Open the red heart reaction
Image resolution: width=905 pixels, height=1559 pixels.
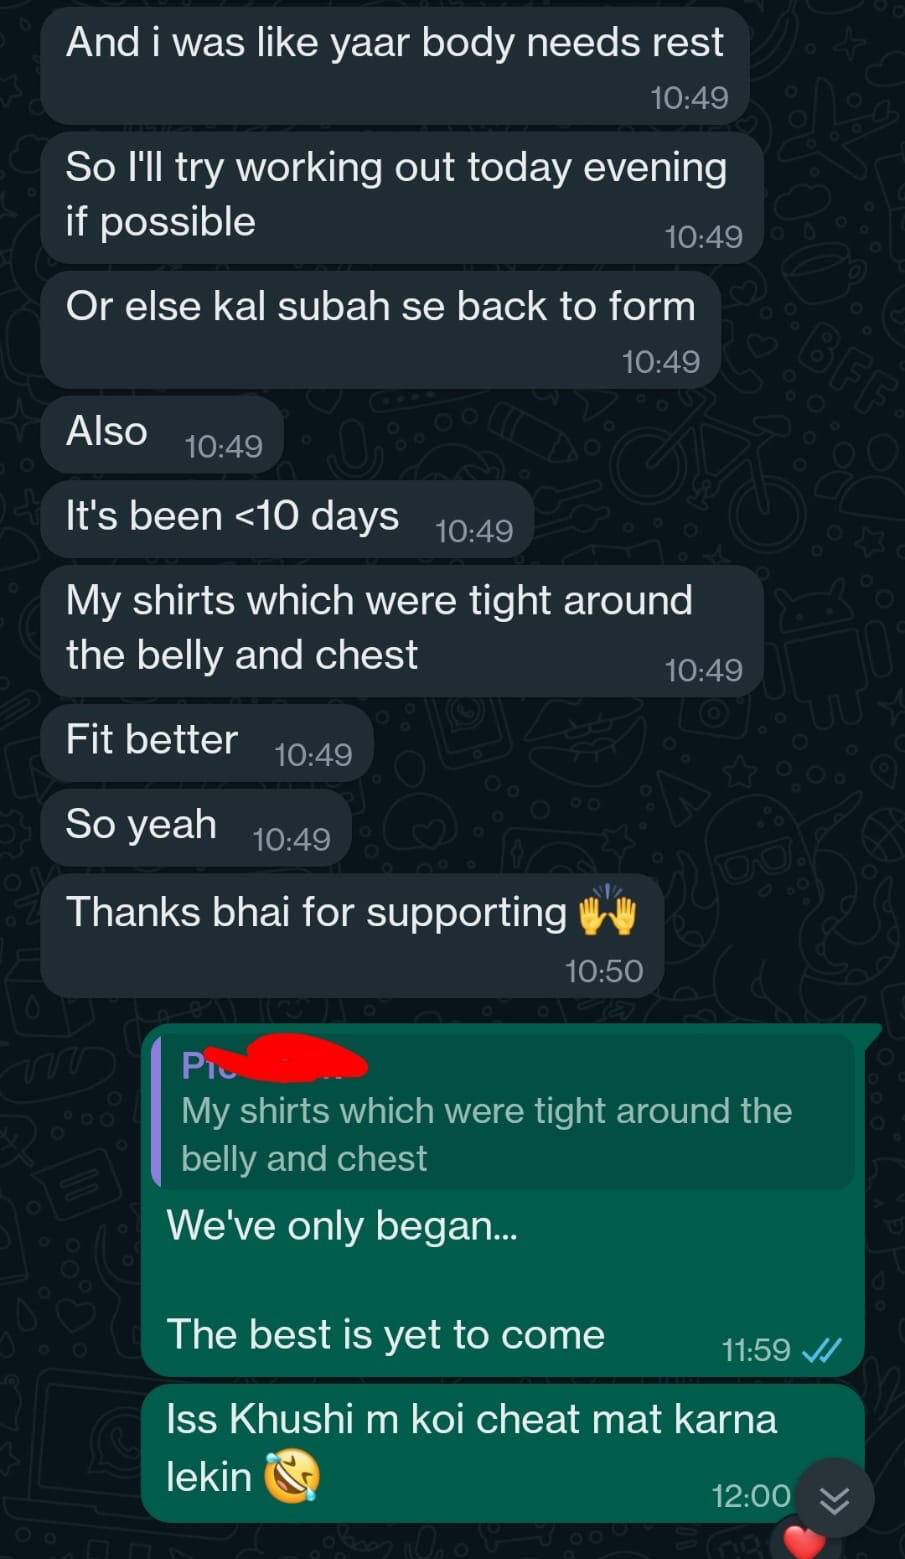[x=803, y=1541]
